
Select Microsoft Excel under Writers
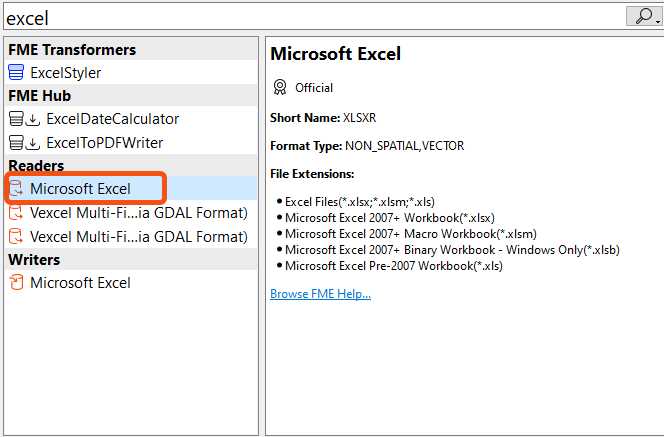(x=131, y=282)
